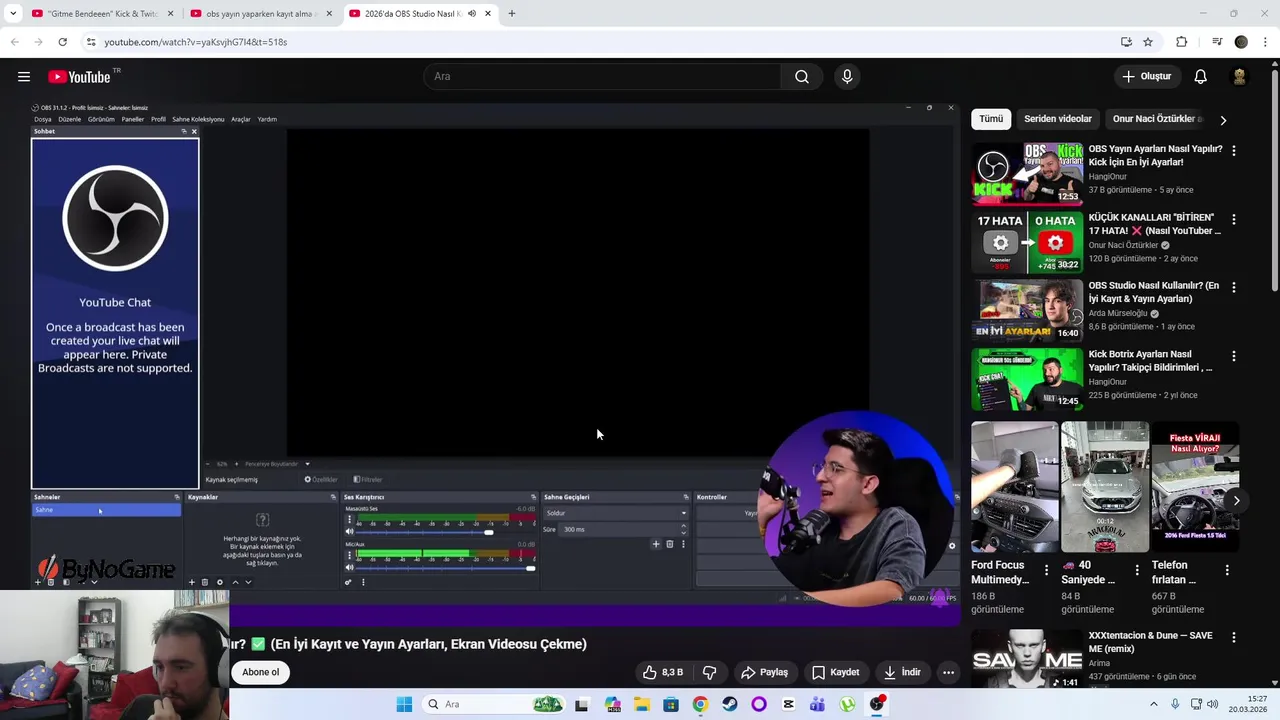Click the Chrome address bar URL

tap(196, 42)
